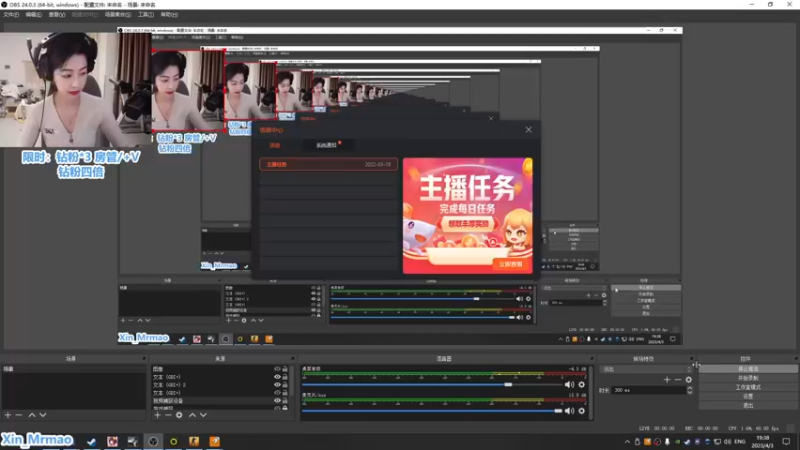
Task: Open the 编辑(E) menu
Action: pos(34,15)
